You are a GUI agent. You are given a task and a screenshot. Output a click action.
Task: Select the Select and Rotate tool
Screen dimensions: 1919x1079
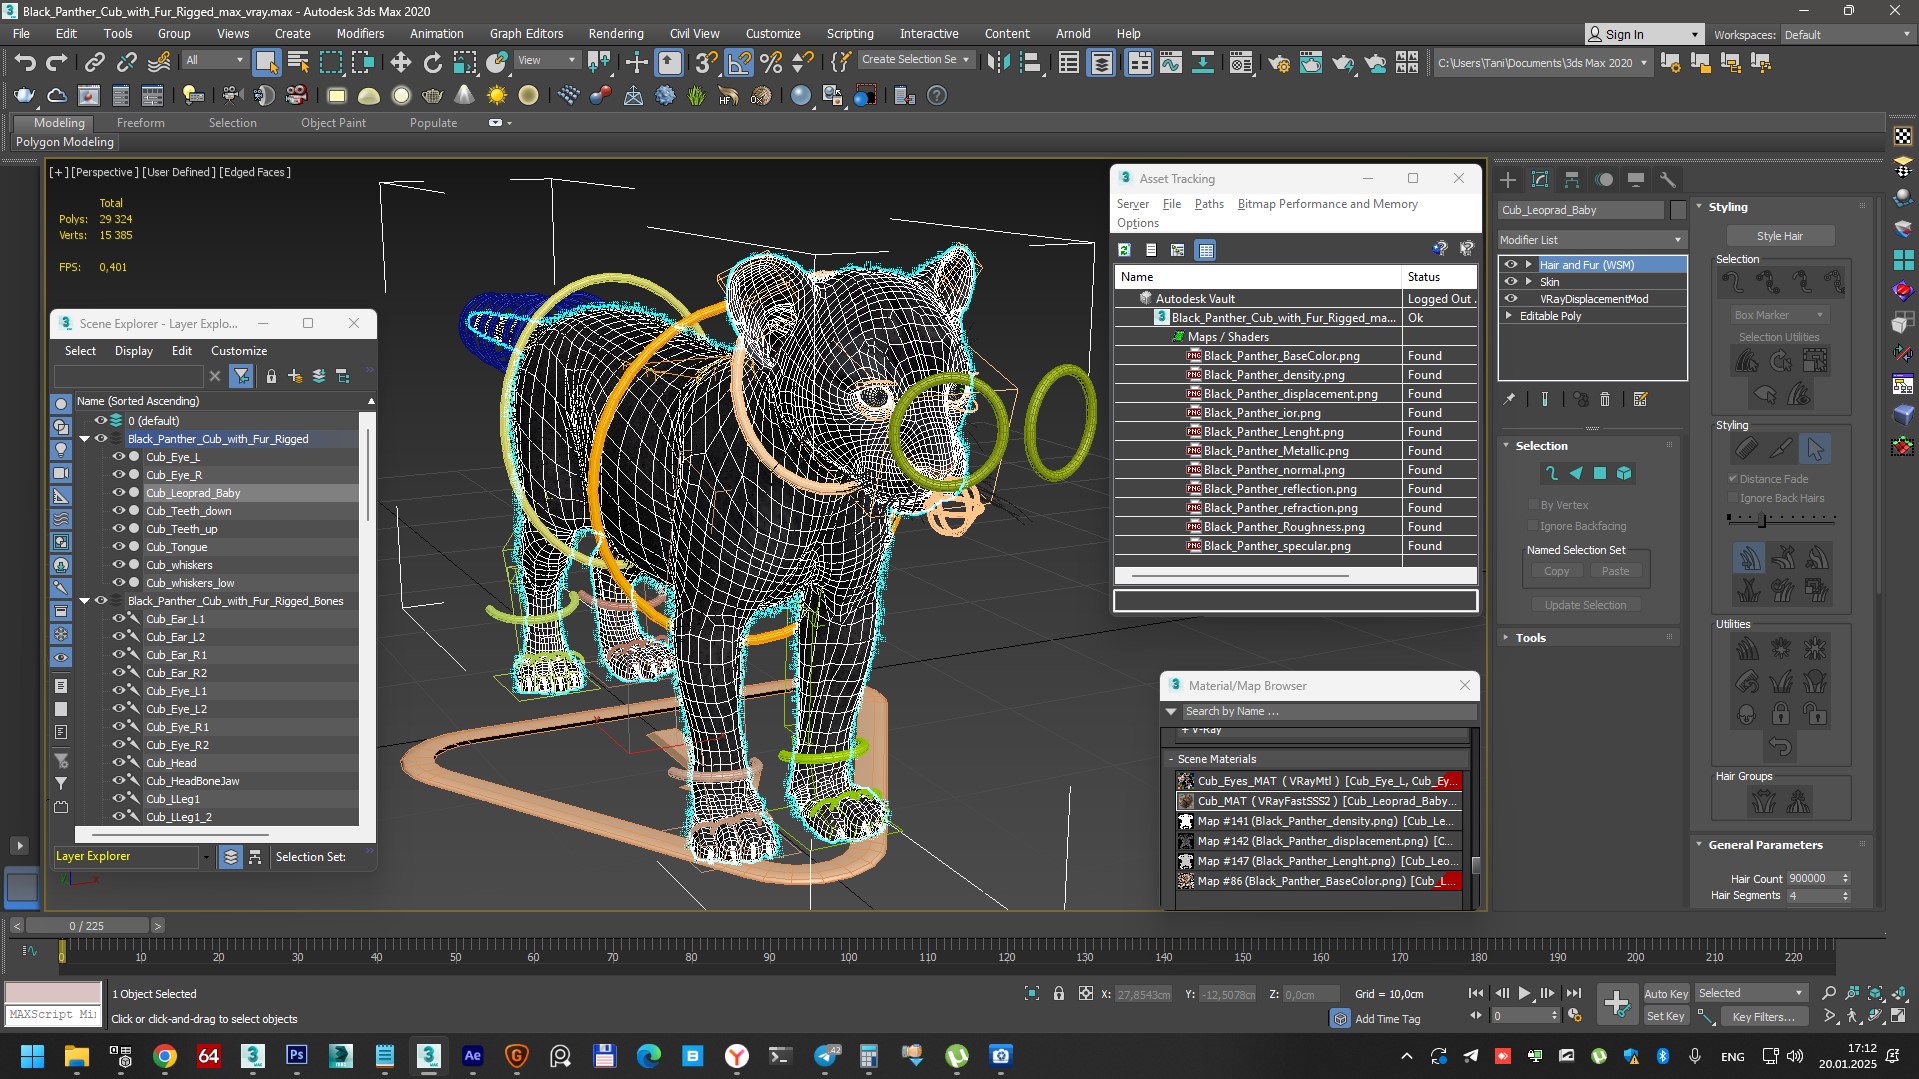pyautogui.click(x=432, y=63)
